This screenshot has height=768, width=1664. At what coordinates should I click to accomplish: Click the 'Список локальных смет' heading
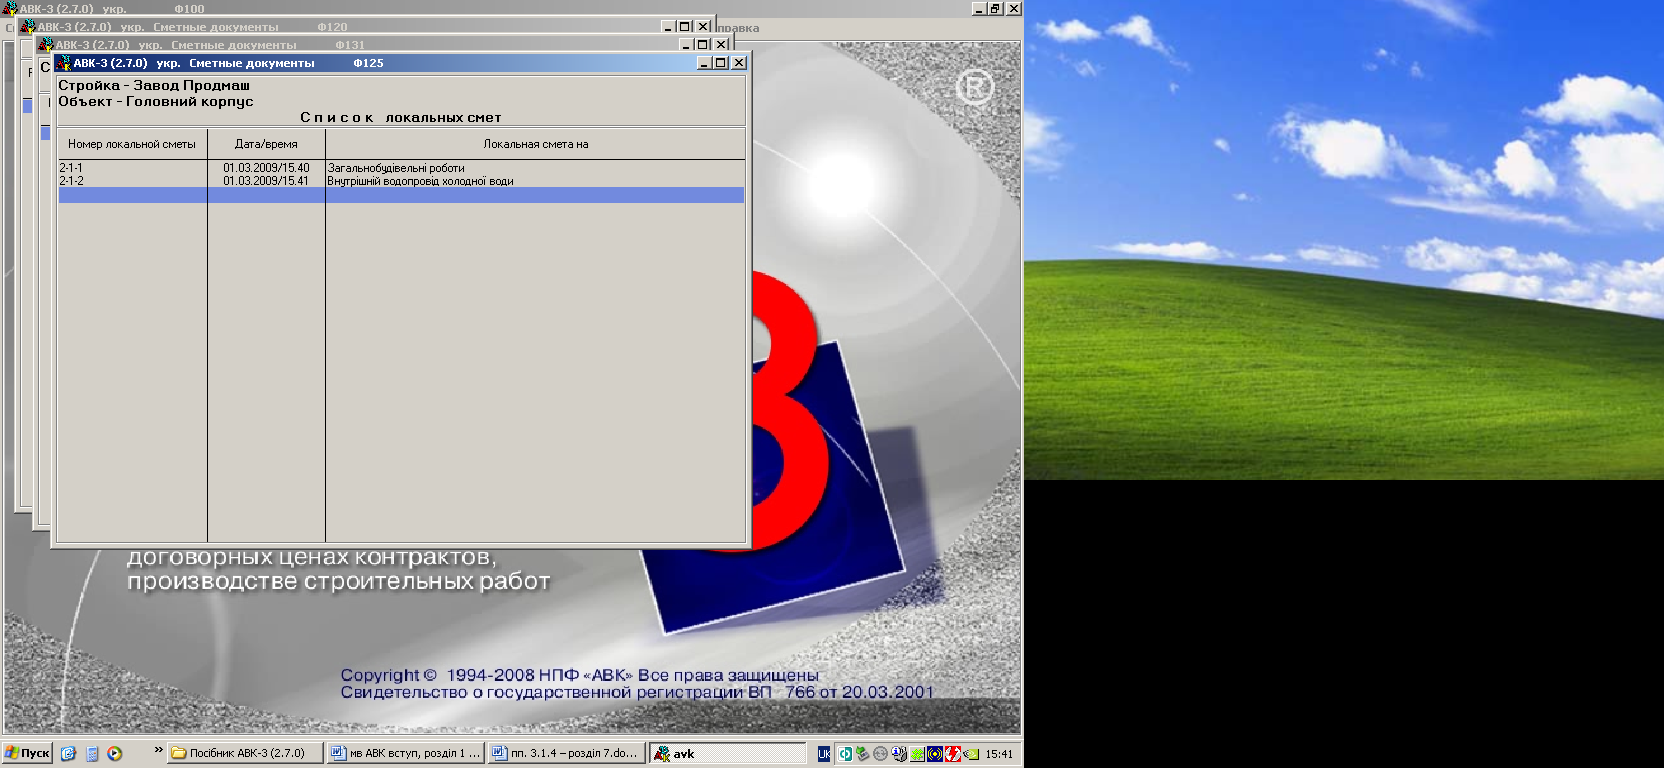pos(401,117)
